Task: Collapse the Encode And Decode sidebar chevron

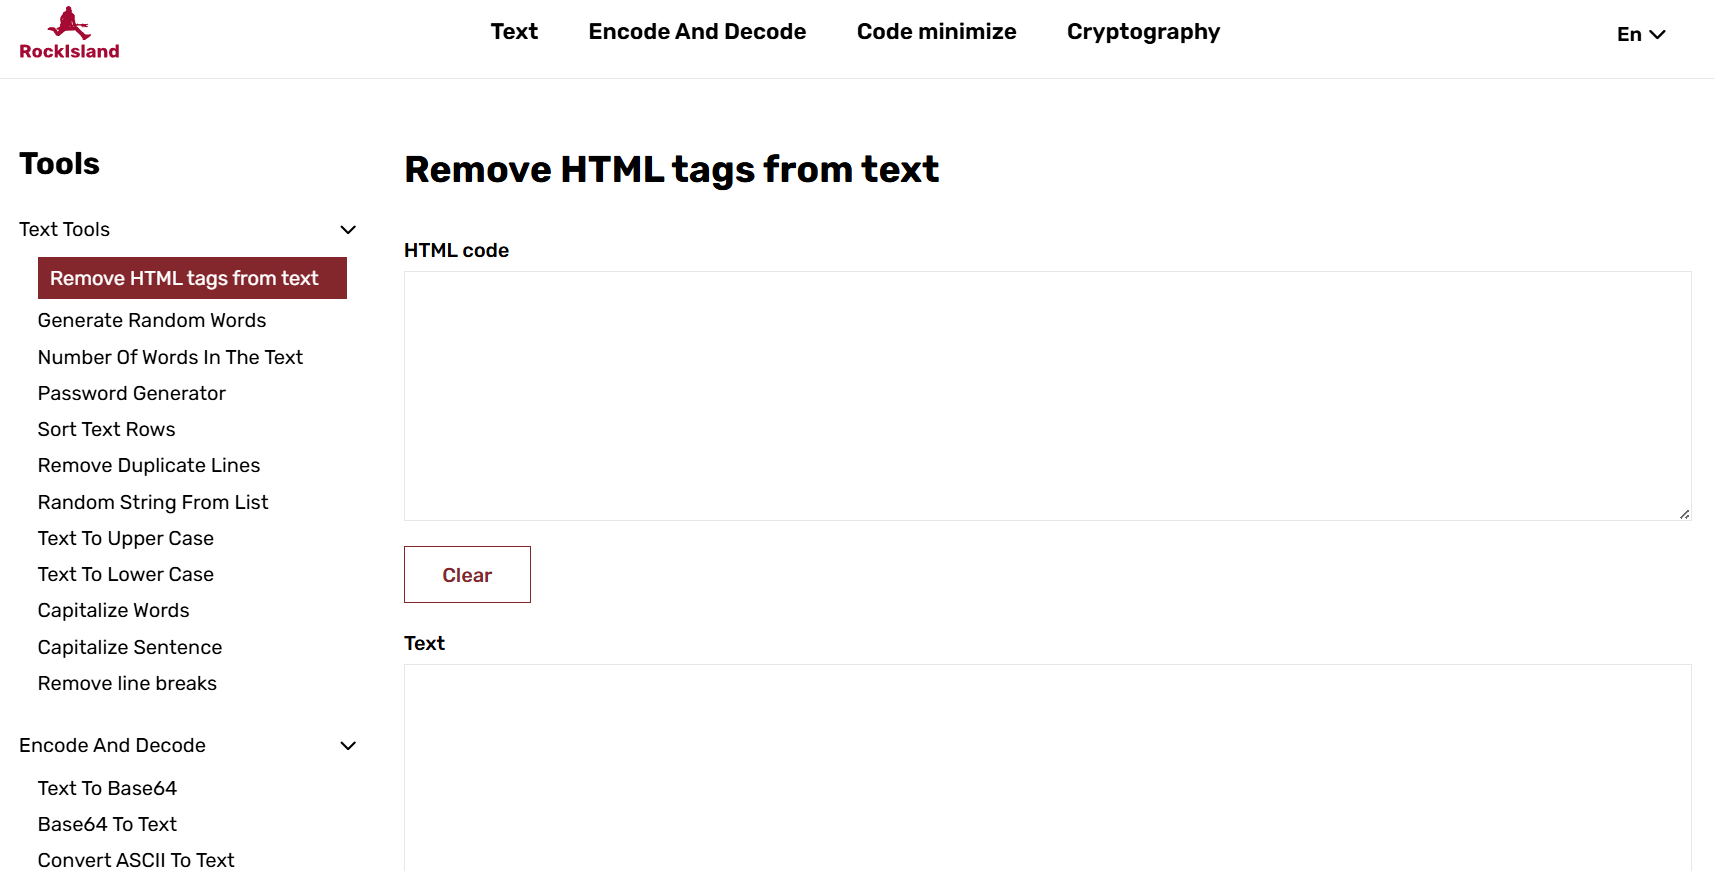Action: tap(348, 746)
